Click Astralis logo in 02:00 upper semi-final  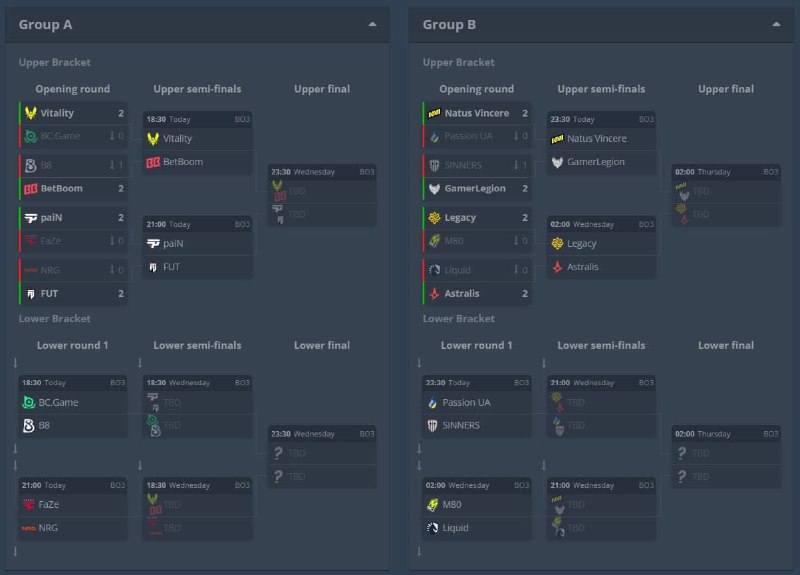click(x=557, y=266)
